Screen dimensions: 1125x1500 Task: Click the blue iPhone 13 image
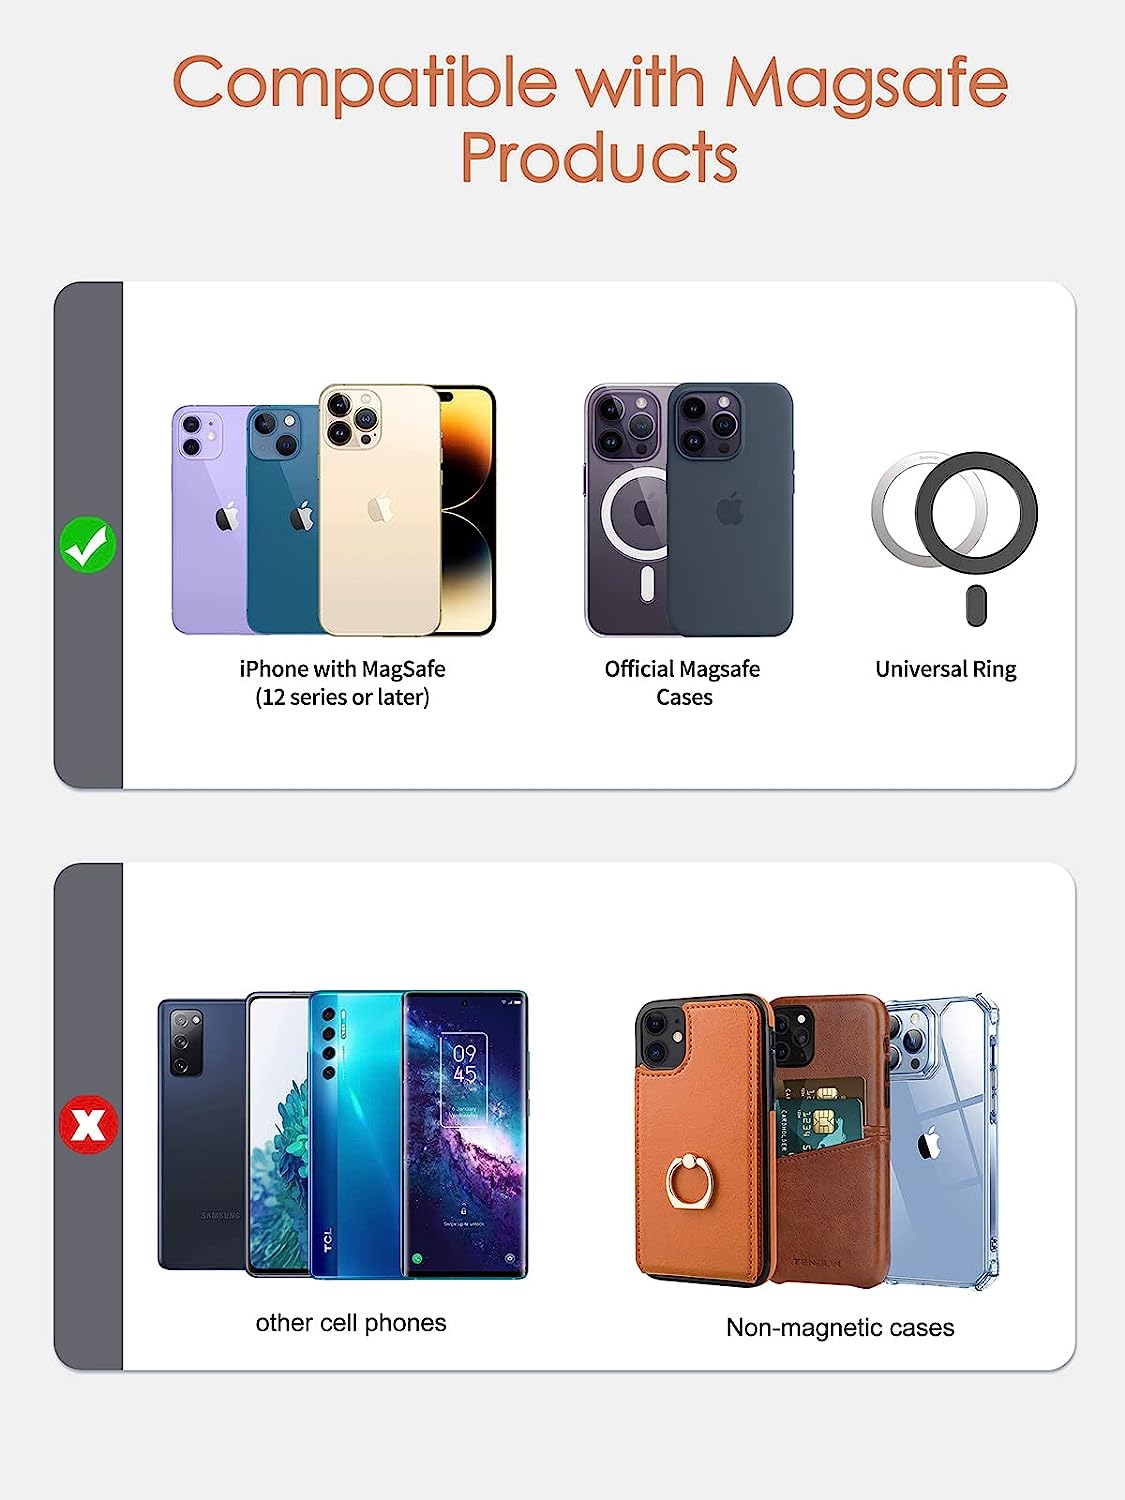click(283, 519)
